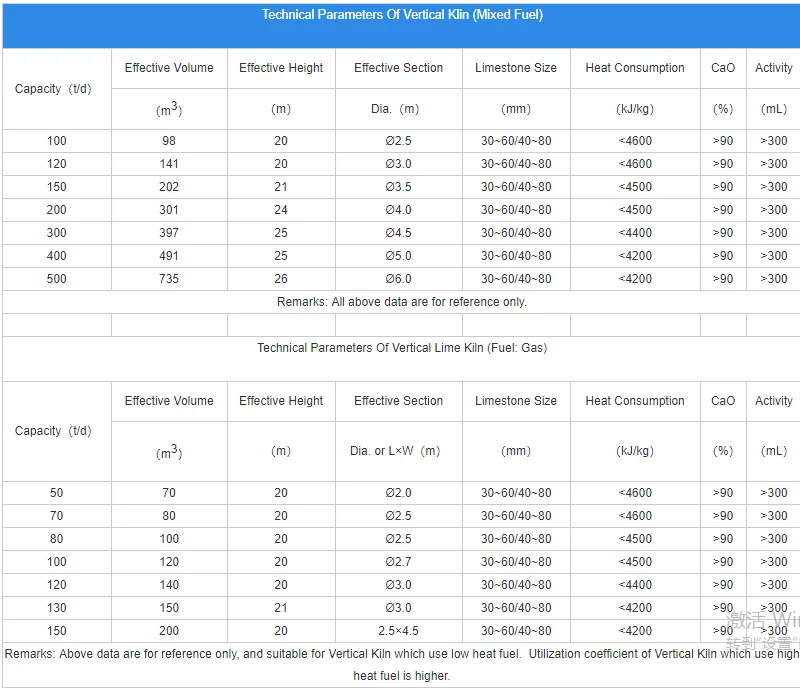
Task: Click the effective height value 26
Action: [x=281, y=279]
